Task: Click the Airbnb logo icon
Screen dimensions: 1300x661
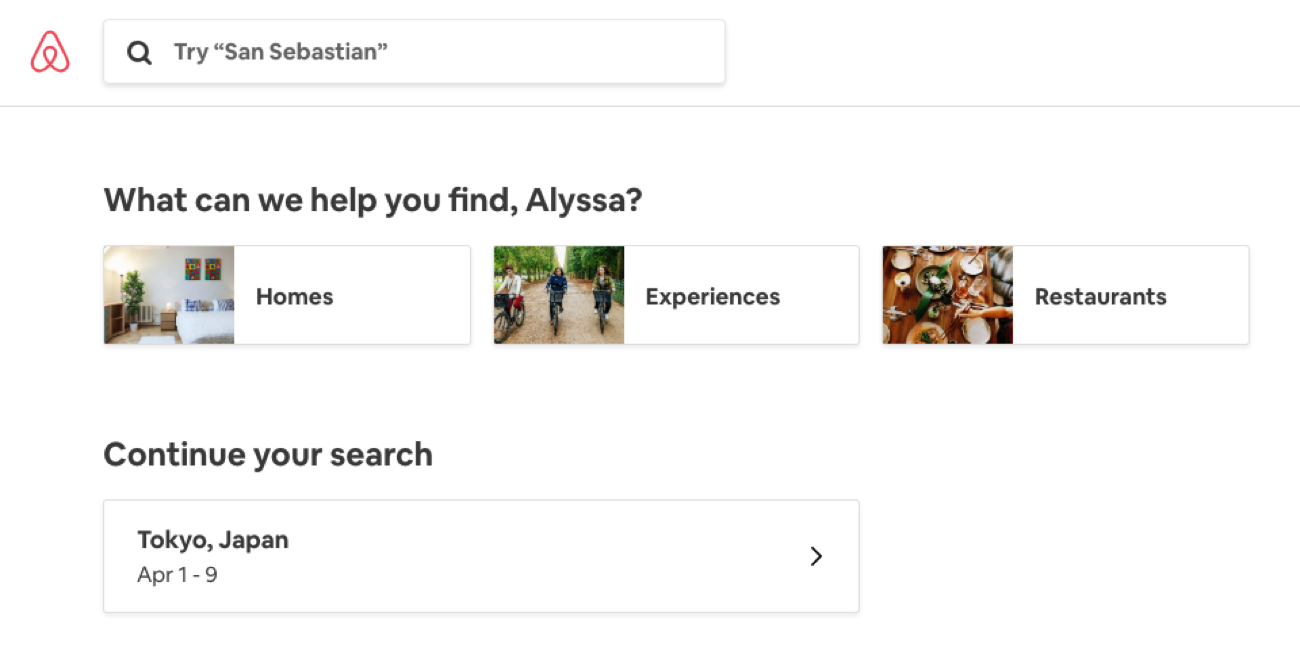Action: (50, 52)
